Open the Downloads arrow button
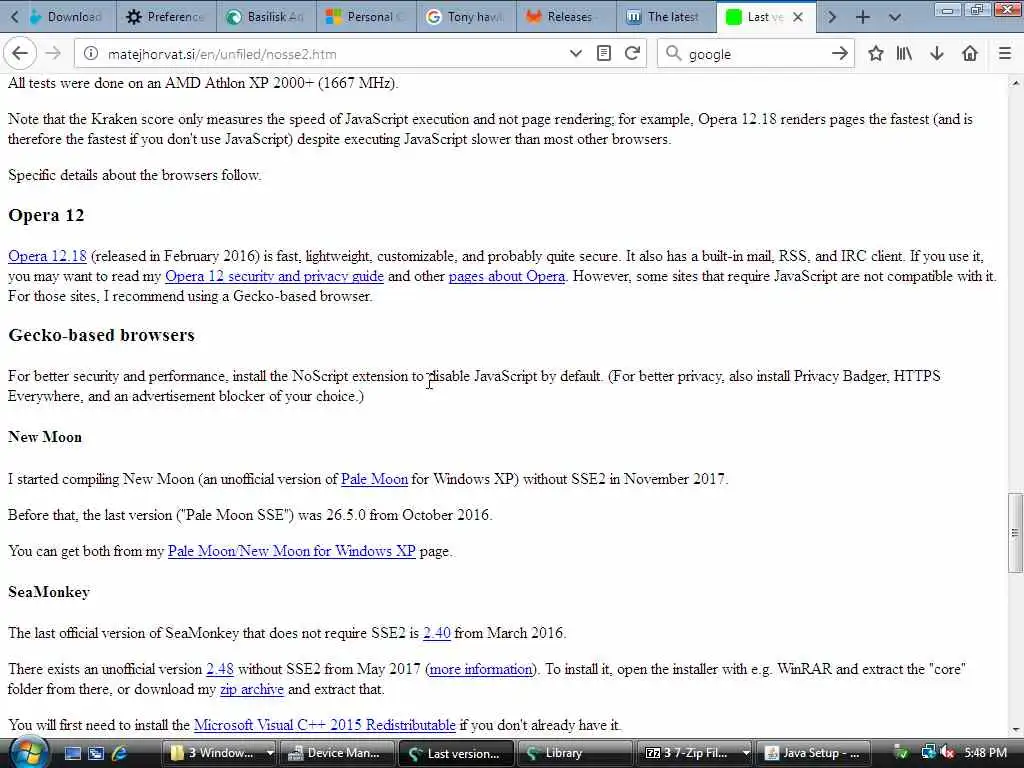Image resolution: width=1024 pixels, height=768 pixels. click(x=937, y=54)
